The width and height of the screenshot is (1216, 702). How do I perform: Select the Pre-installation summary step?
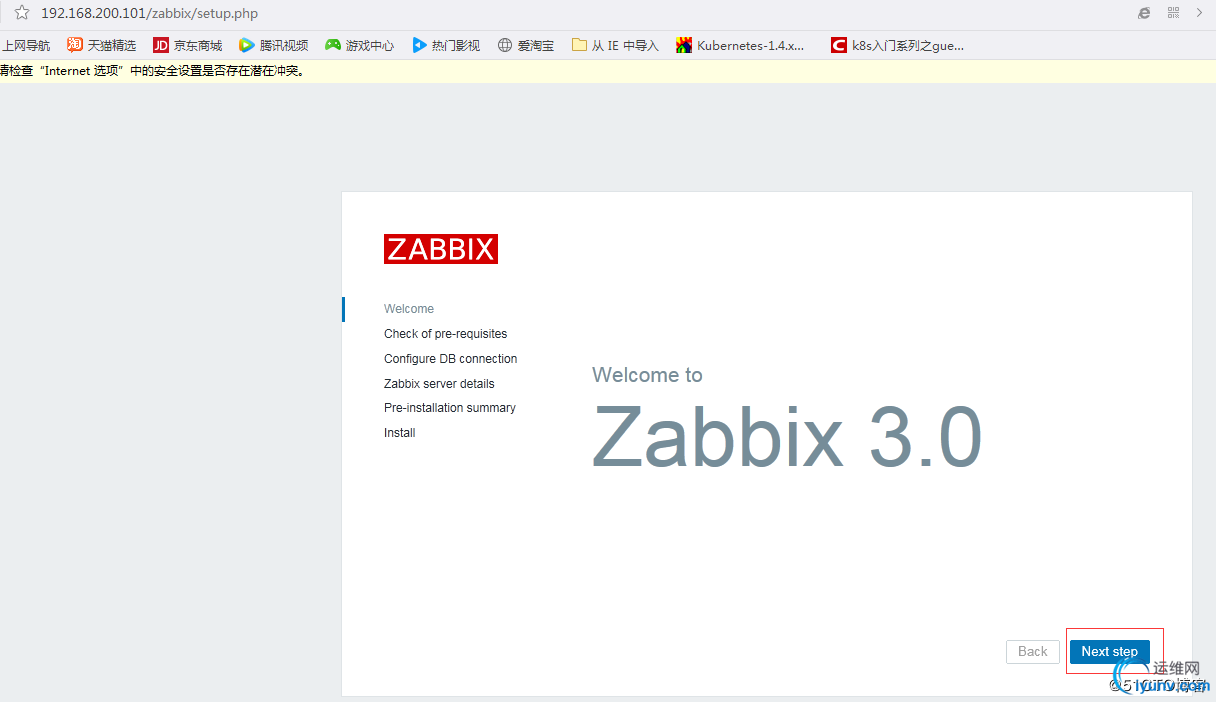coord(450,408)
